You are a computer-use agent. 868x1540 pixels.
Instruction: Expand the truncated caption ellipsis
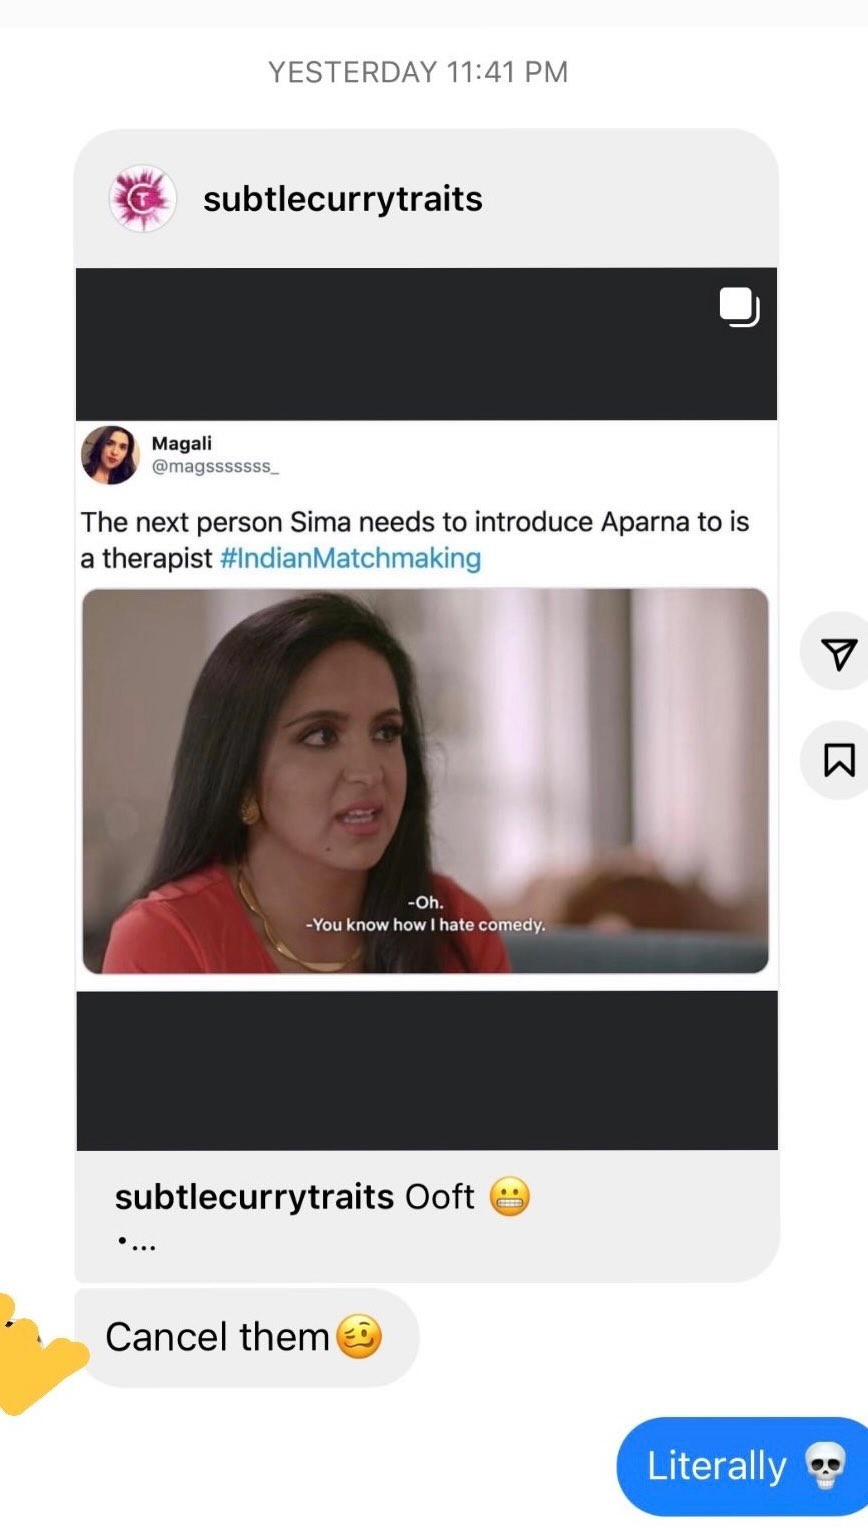136,1245
